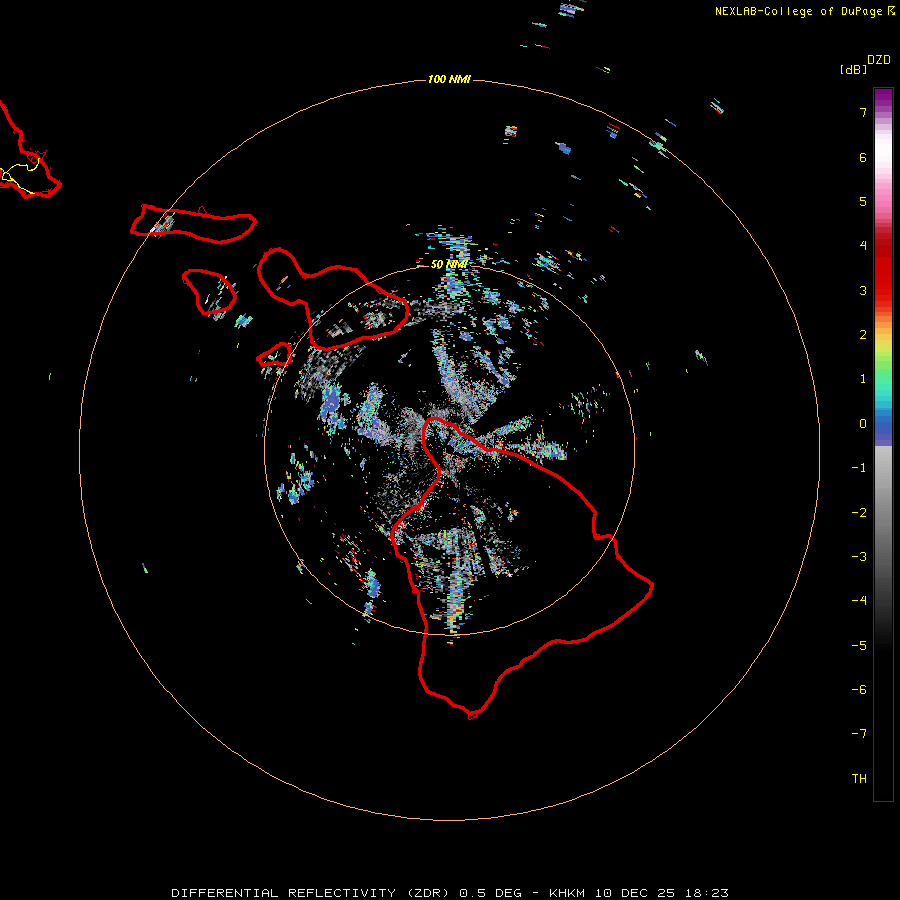Click inside the small Kahoolawe island outline
Viewport: 900px width, 900px height.
[x=274, y=355]
